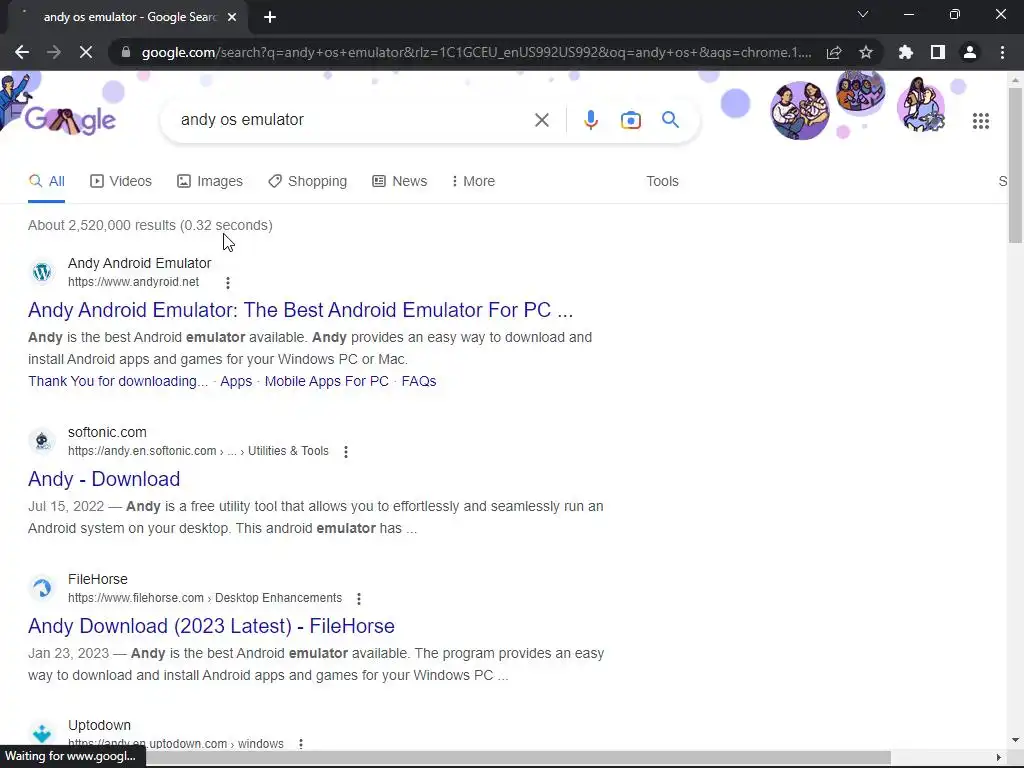Open the Extensions puzzle icon
Screen dimensions: 1024x768
coord(906,52)
